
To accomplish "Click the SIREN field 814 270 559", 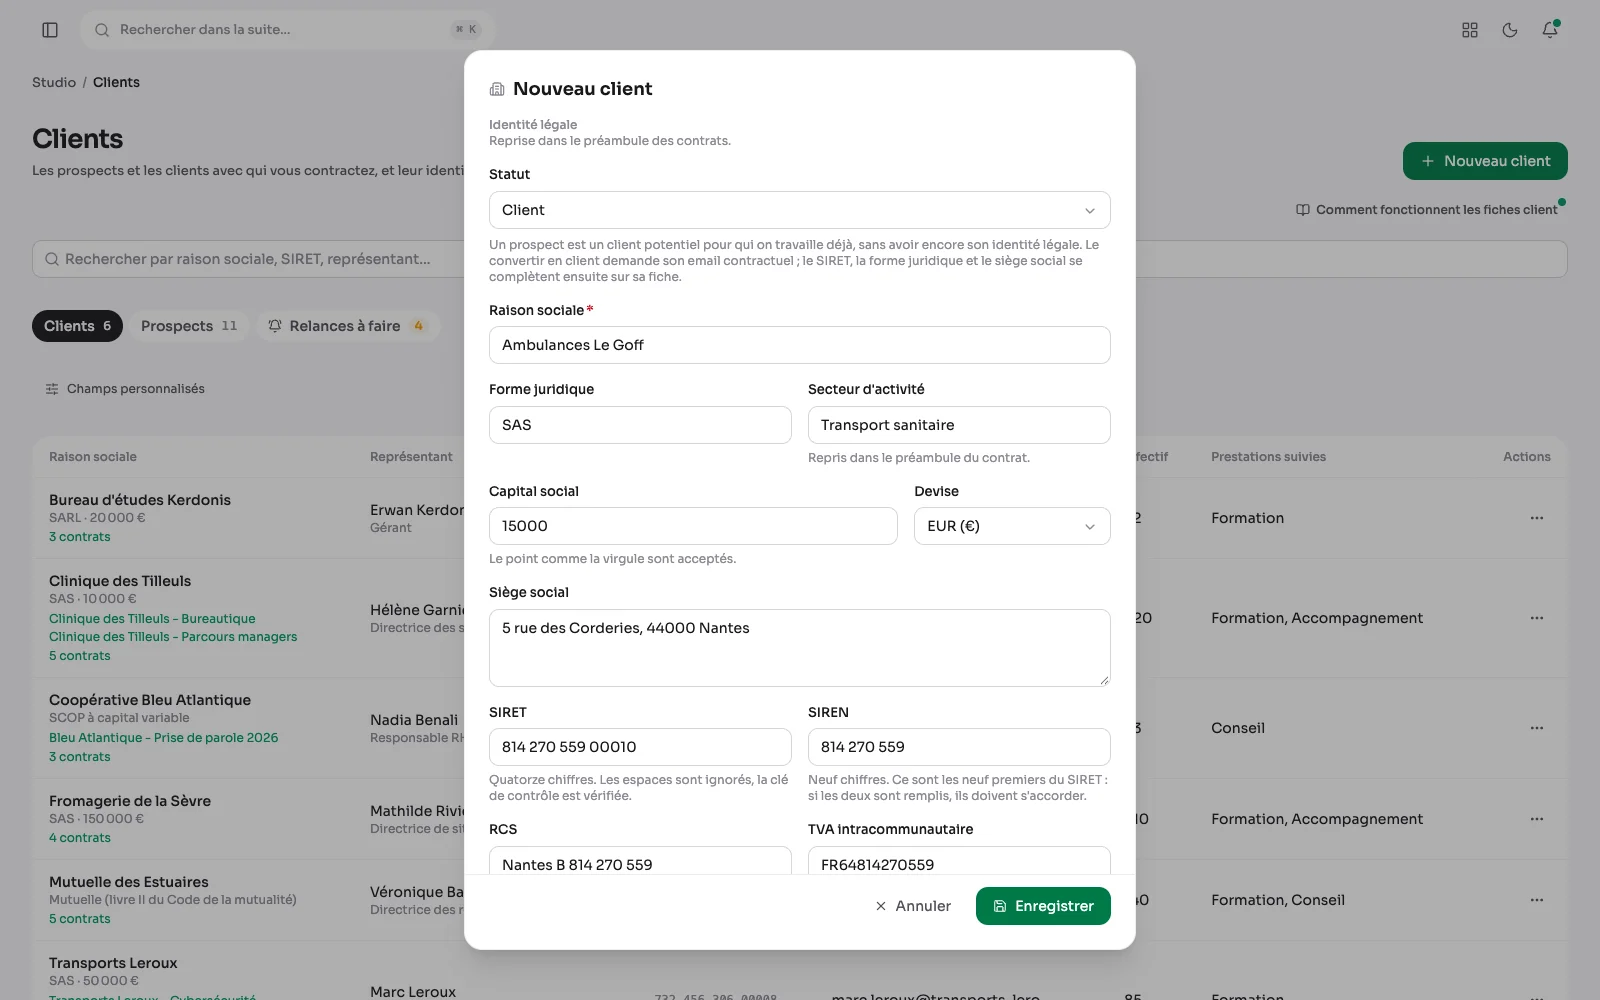I will coord(959,747).
